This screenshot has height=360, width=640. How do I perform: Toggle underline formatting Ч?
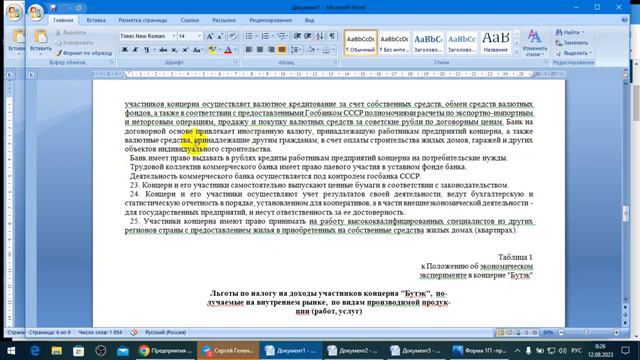[x=146, y=50]
